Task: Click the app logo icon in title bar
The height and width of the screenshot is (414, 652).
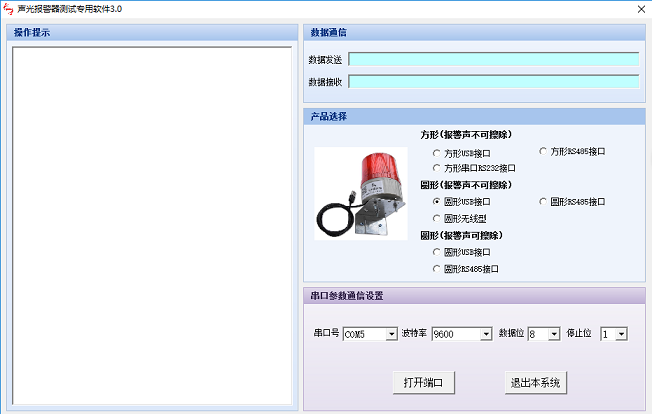Action: click(8, 9)
